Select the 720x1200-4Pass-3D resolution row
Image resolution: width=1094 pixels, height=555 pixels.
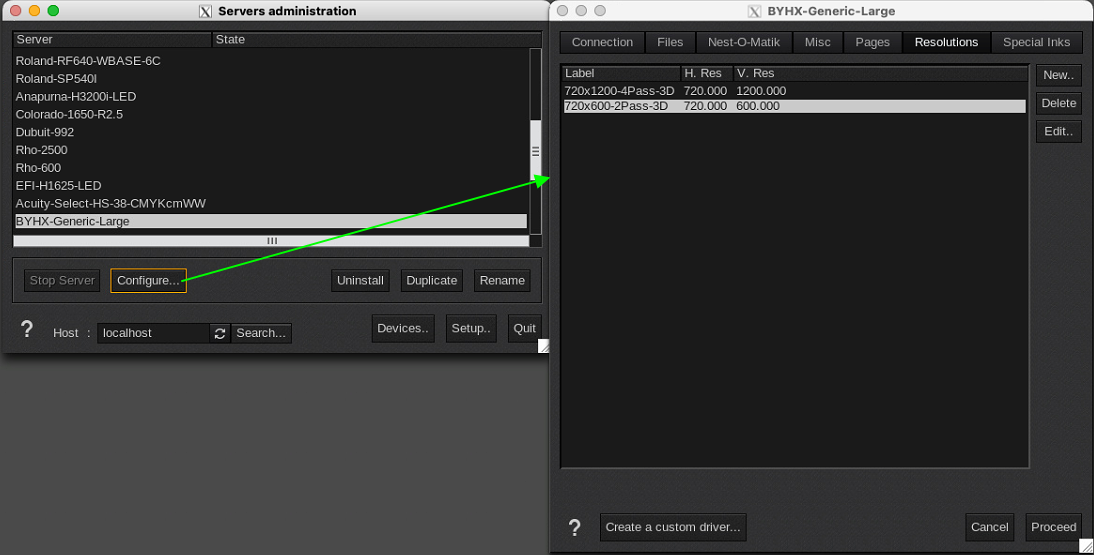619,91
